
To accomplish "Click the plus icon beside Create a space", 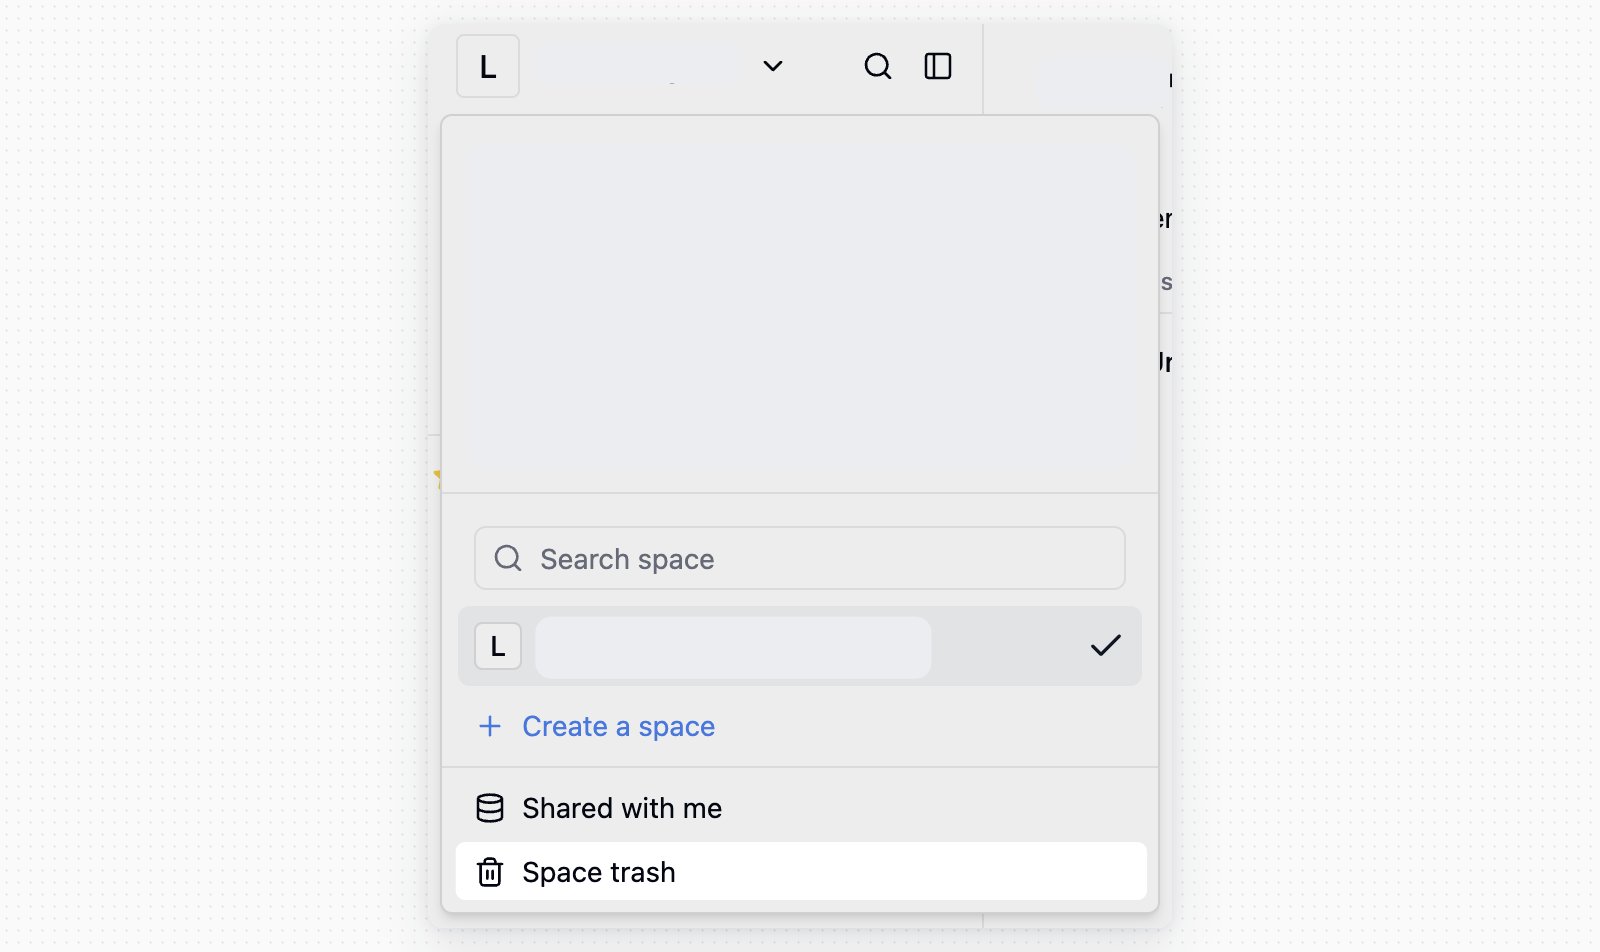I will pos(490,726).
